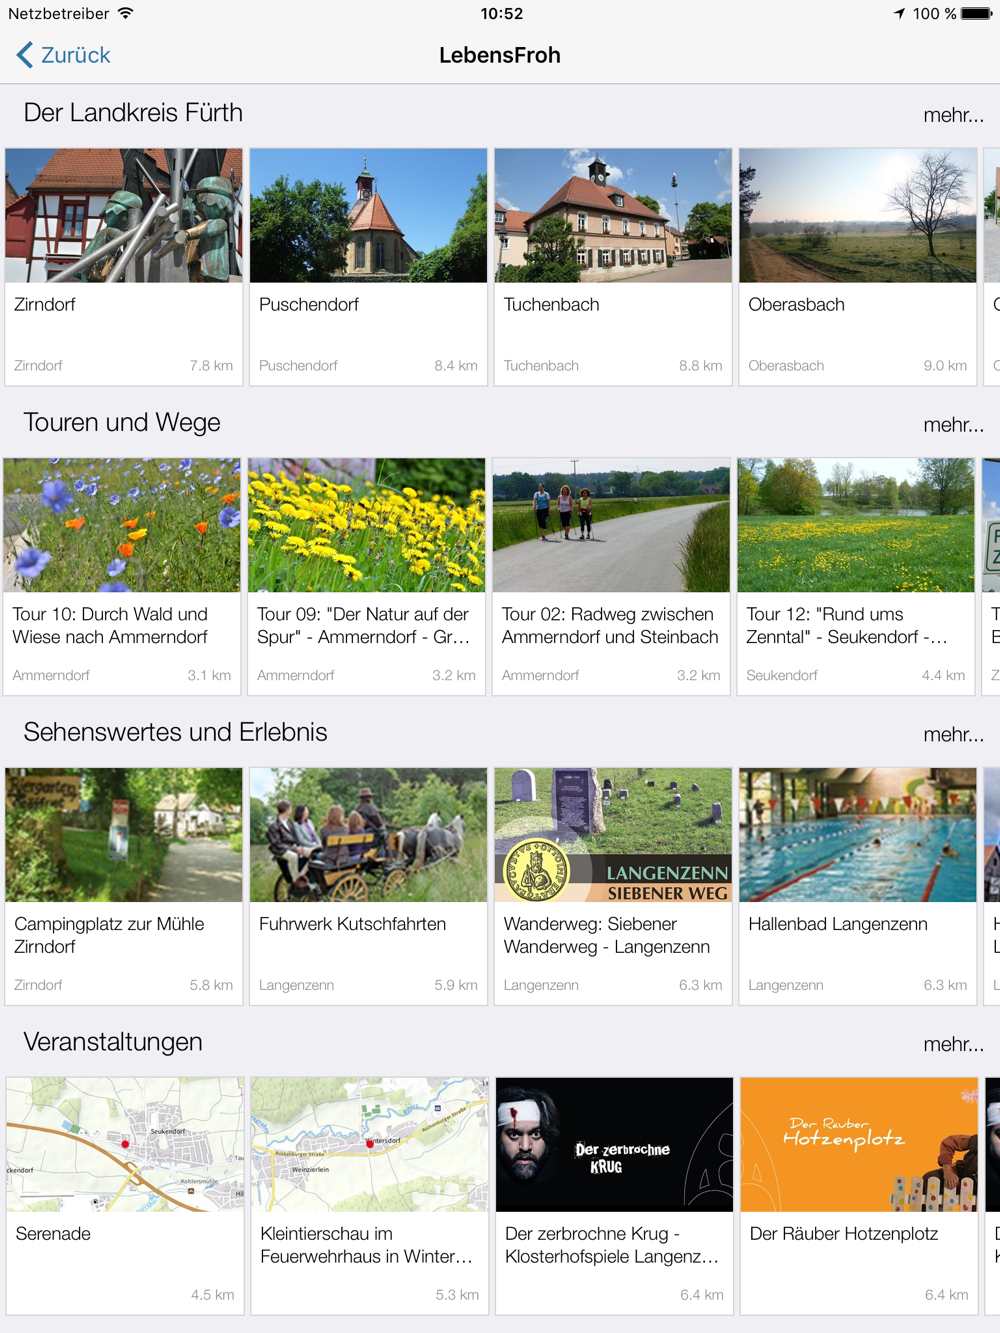Tap the battery icon in status bar
This screenshot has height=1333, width=1000.
pyautogui.click(x=976, y=13)
